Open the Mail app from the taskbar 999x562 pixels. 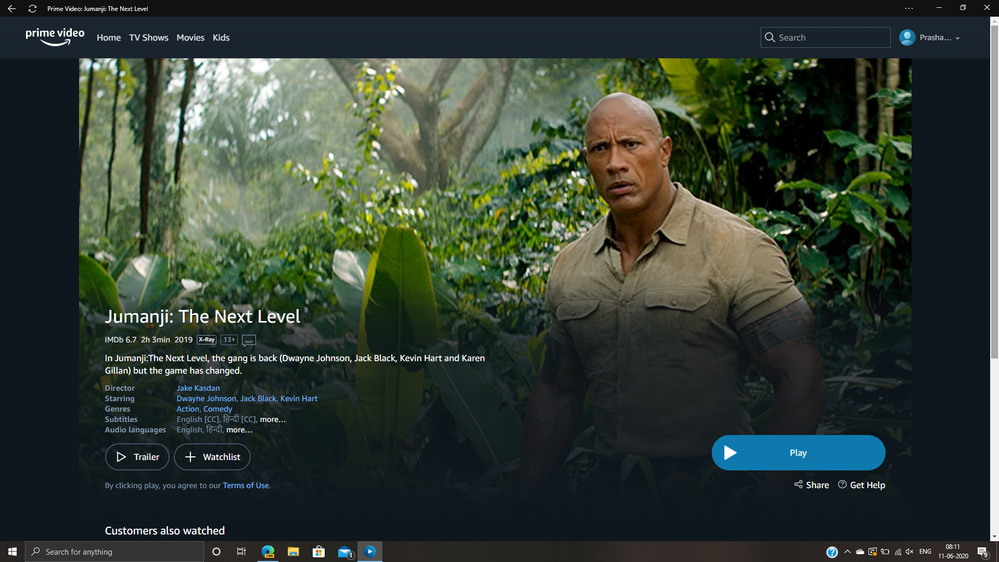tap(345, 552)
